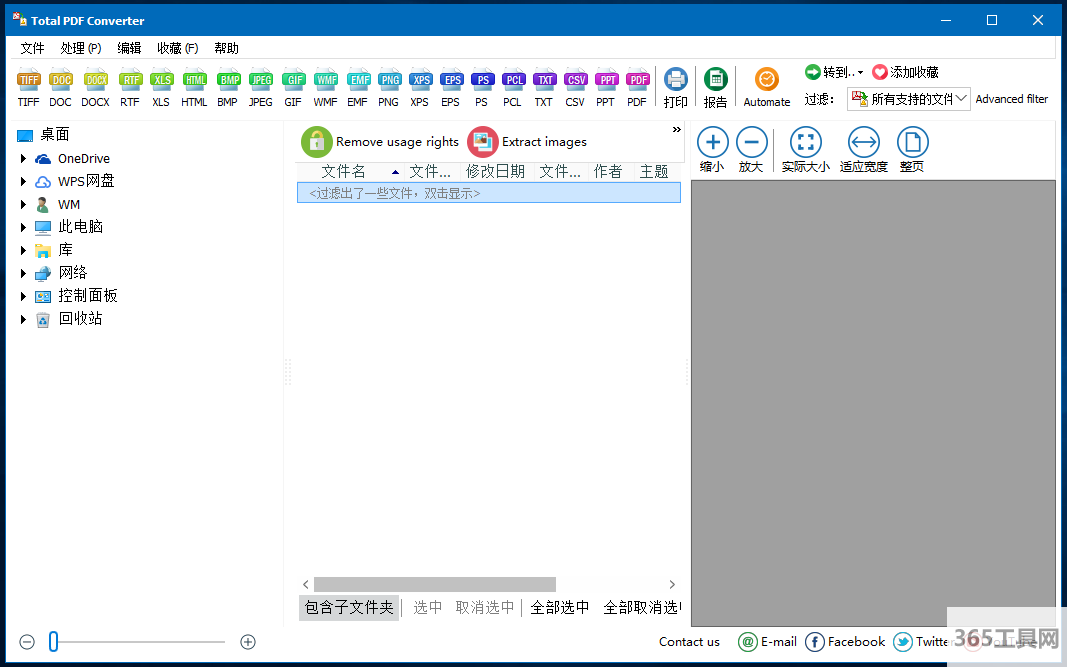Click the 适应宽度 fit width icon

point(863,143)
